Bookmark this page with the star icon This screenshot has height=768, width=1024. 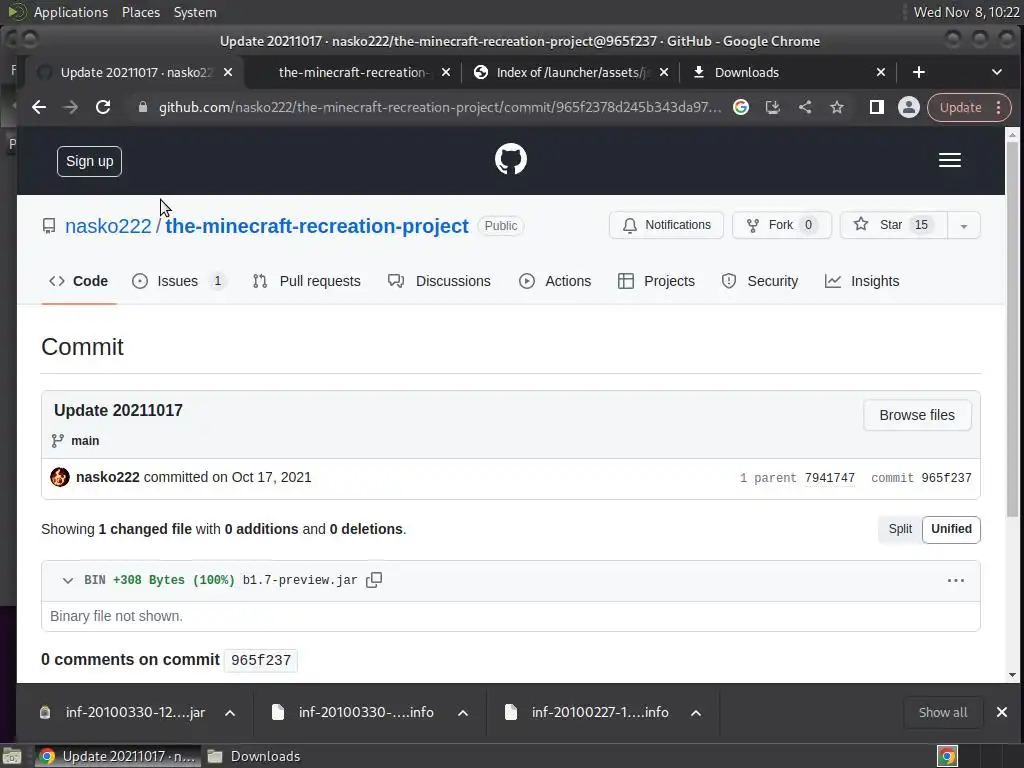[837, 107]
